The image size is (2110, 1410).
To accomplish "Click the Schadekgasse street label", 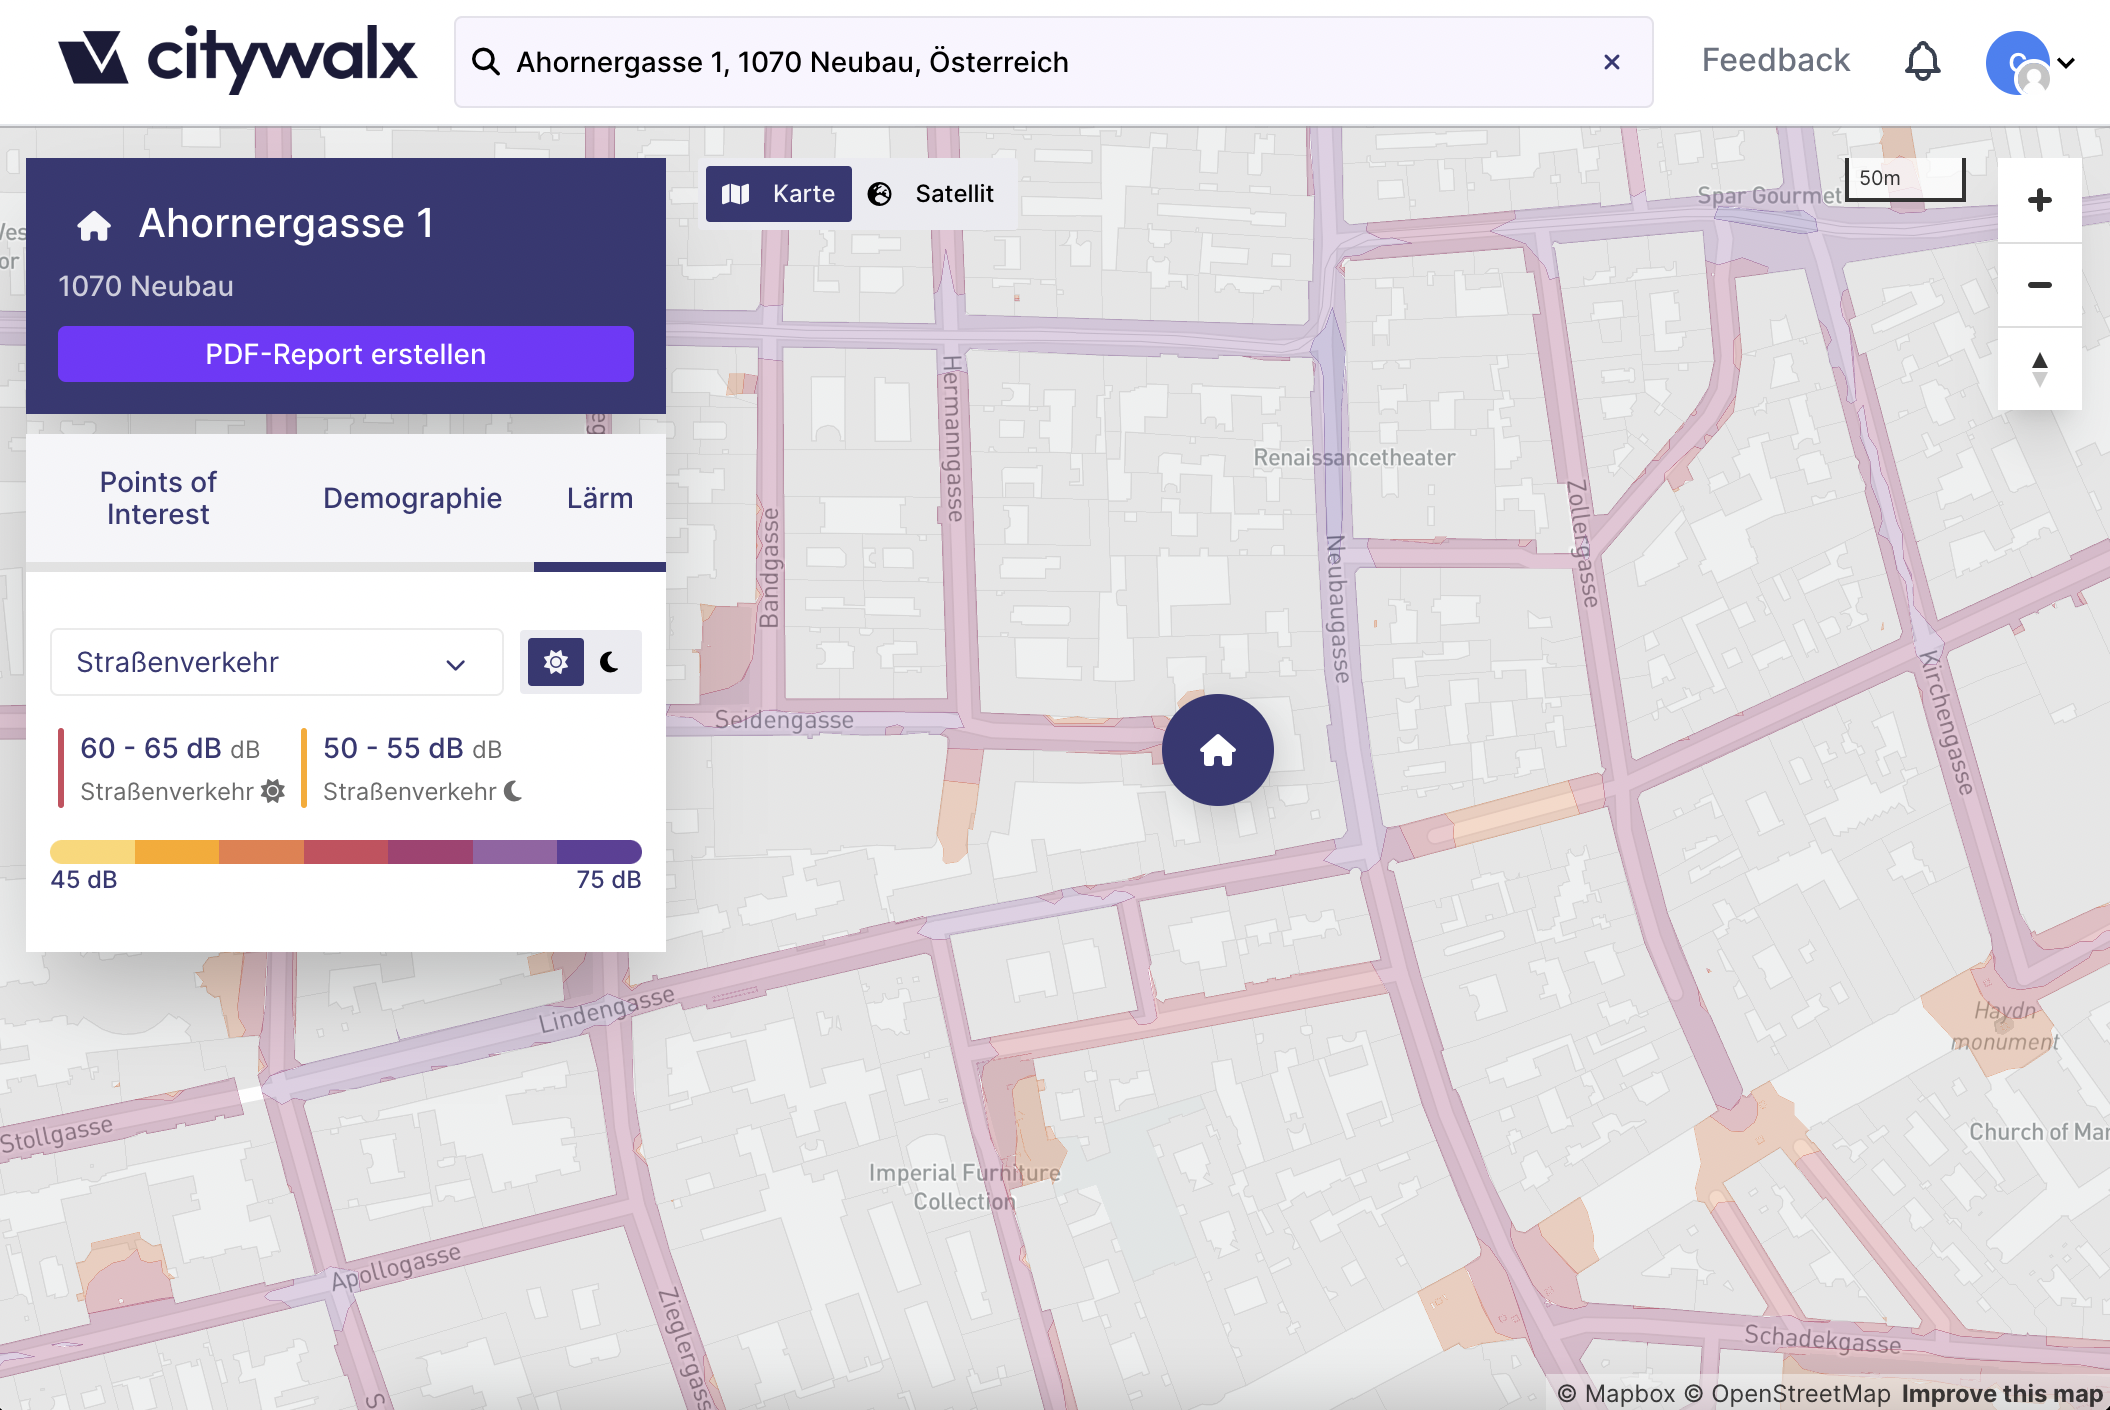I will 1822,1338.
